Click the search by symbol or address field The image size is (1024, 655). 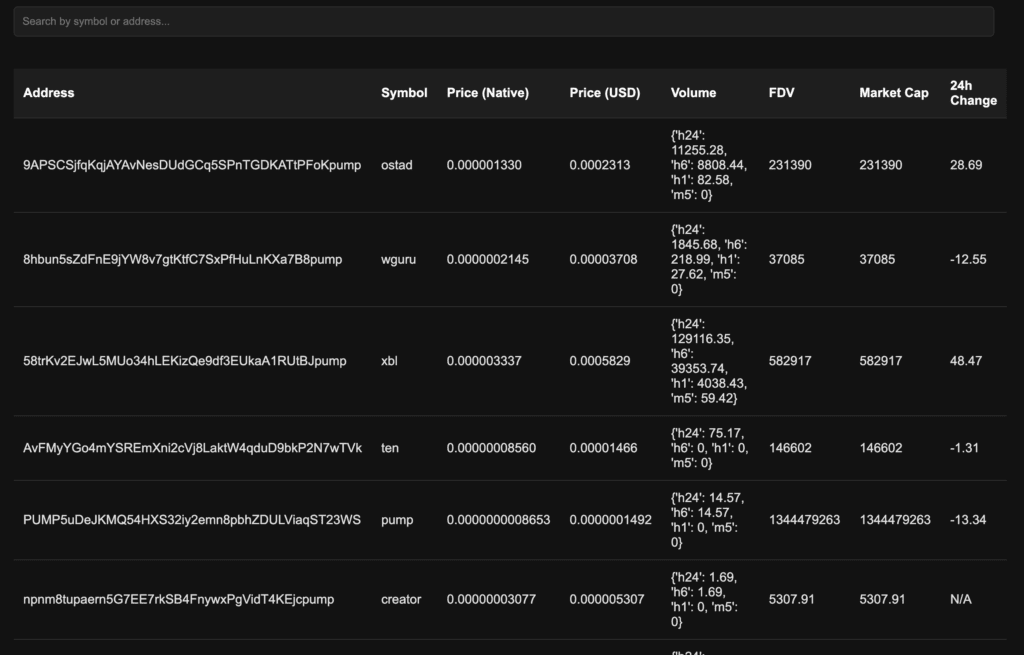[503, 21]
